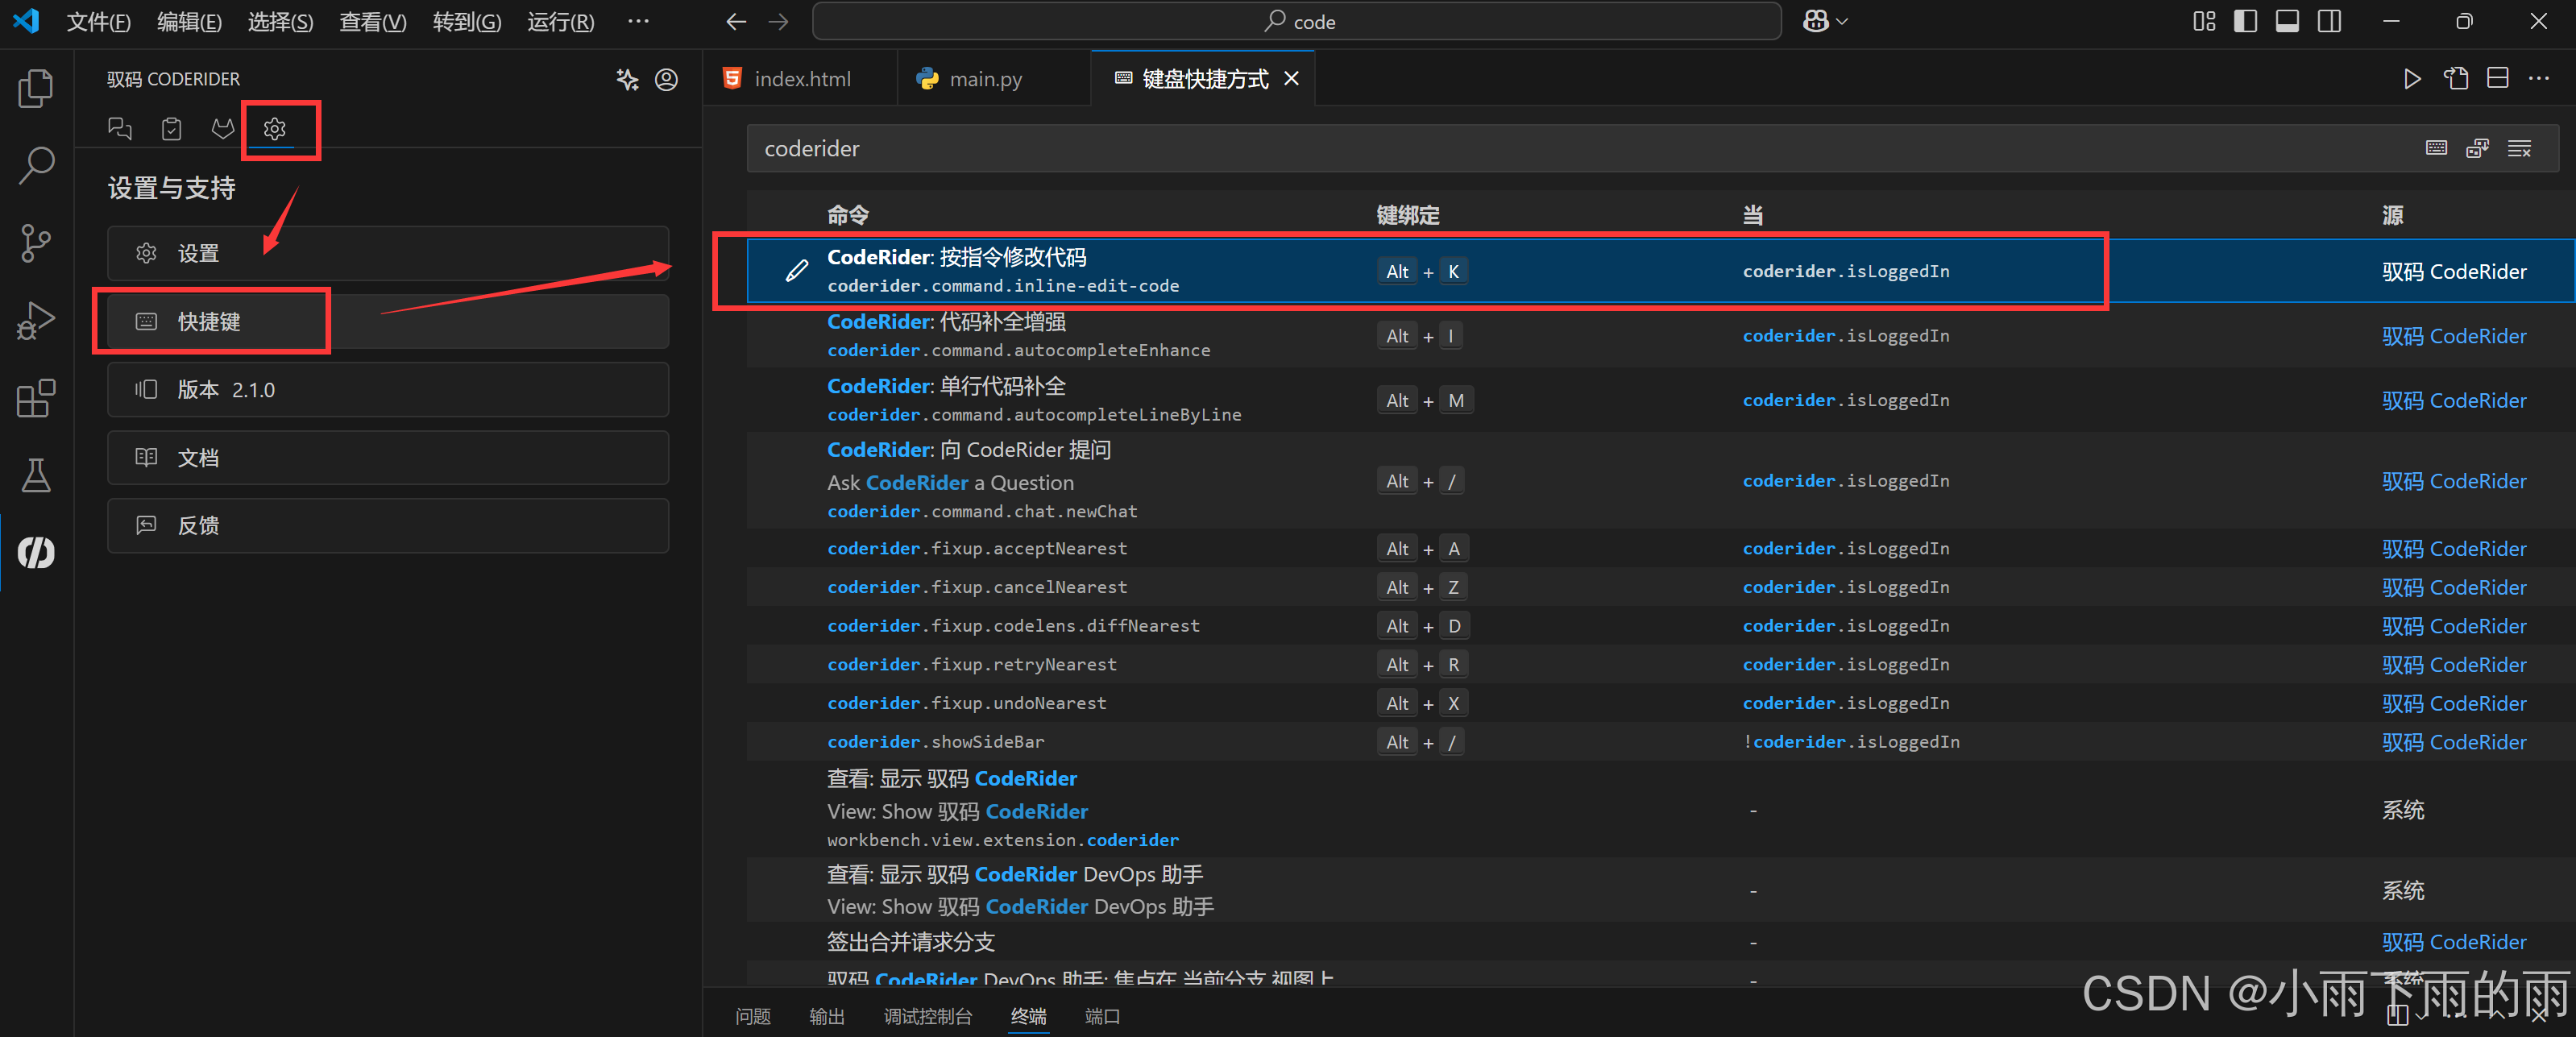
Task: Open the Explorer view in activity bar
Action: (36, 88)
